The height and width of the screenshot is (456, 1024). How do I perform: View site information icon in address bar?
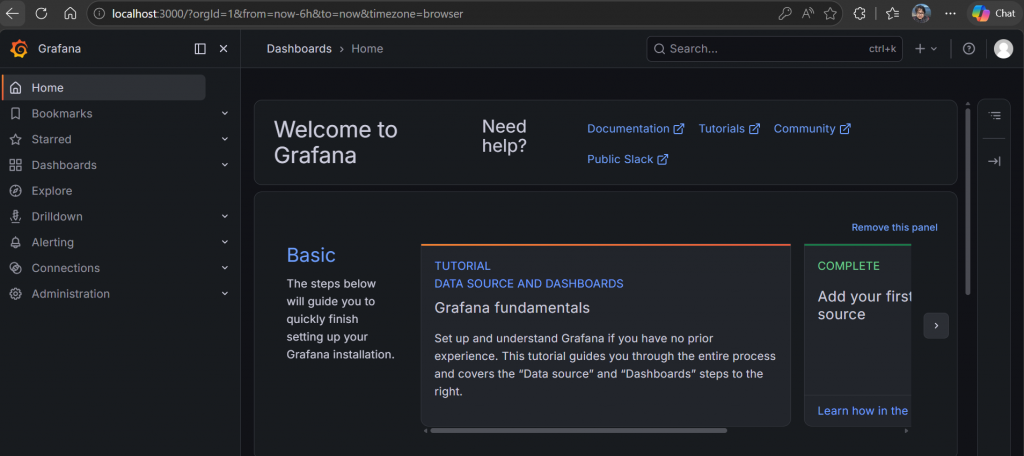99,13
